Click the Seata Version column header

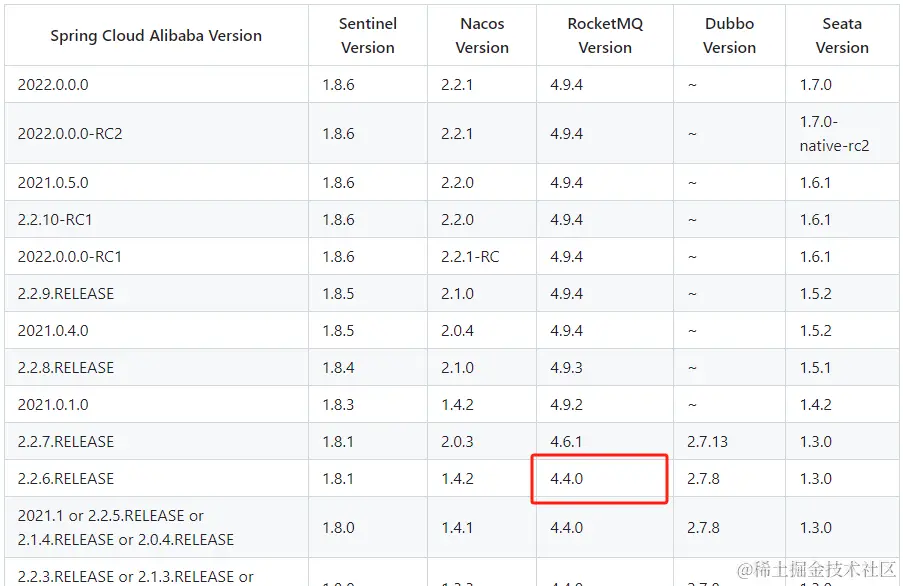842,36
